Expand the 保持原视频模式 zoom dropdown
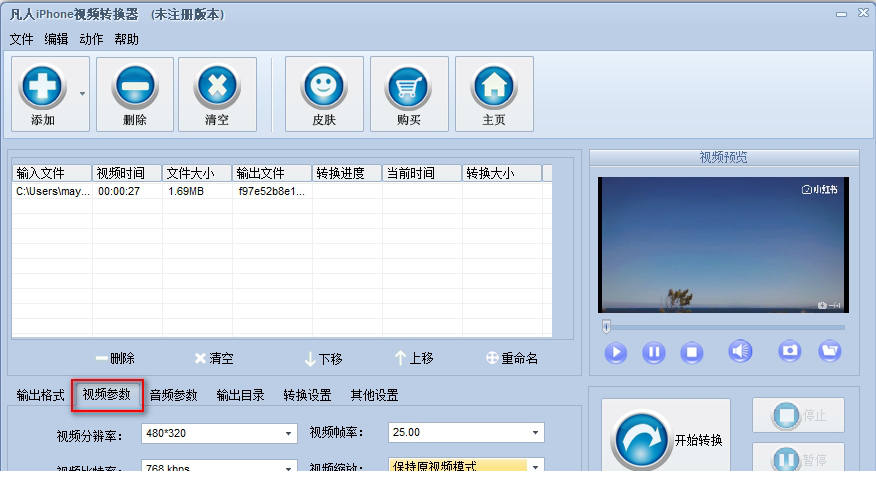 tap(535, 466)
